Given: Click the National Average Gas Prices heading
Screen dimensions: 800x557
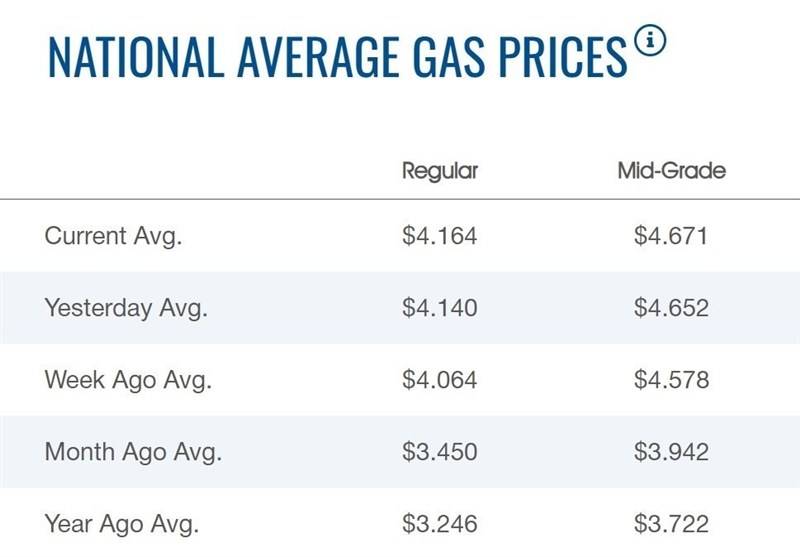Looking at the screenshot, I should click(337, 57).
